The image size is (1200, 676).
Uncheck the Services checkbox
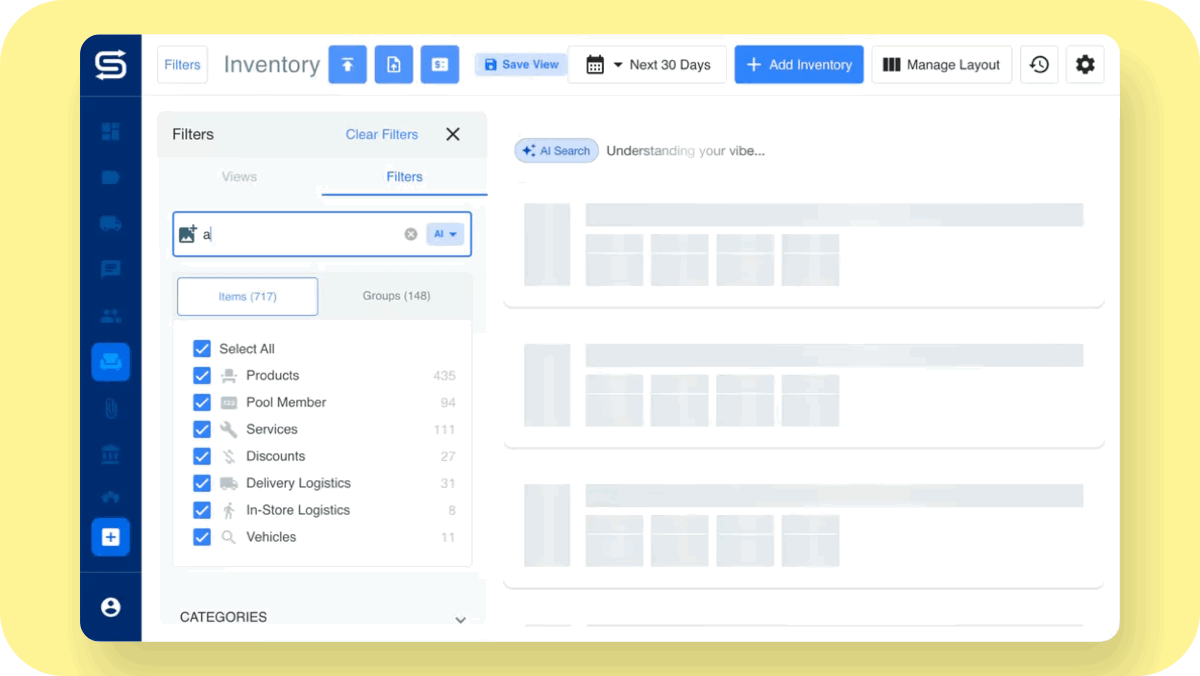[x=202, y=430]
